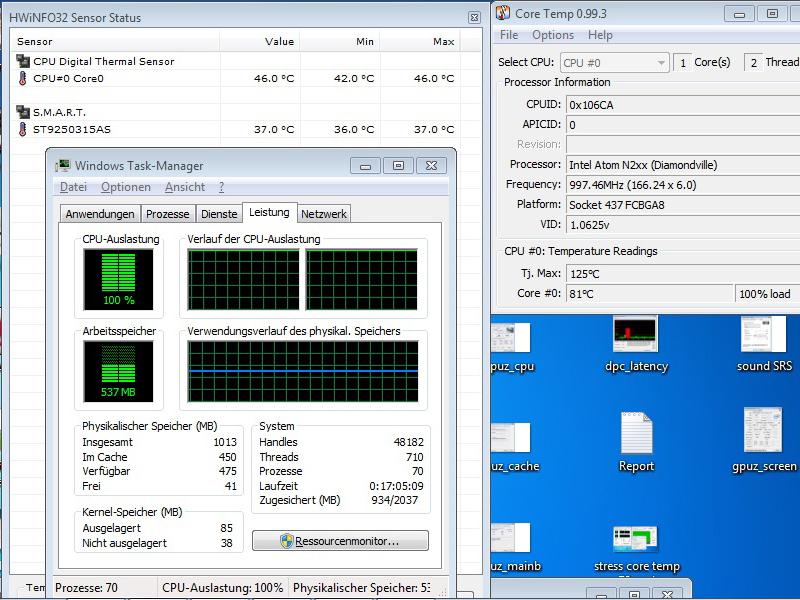Click the Platform field showing Socket 437 FCBGA8

click(683, 205)
